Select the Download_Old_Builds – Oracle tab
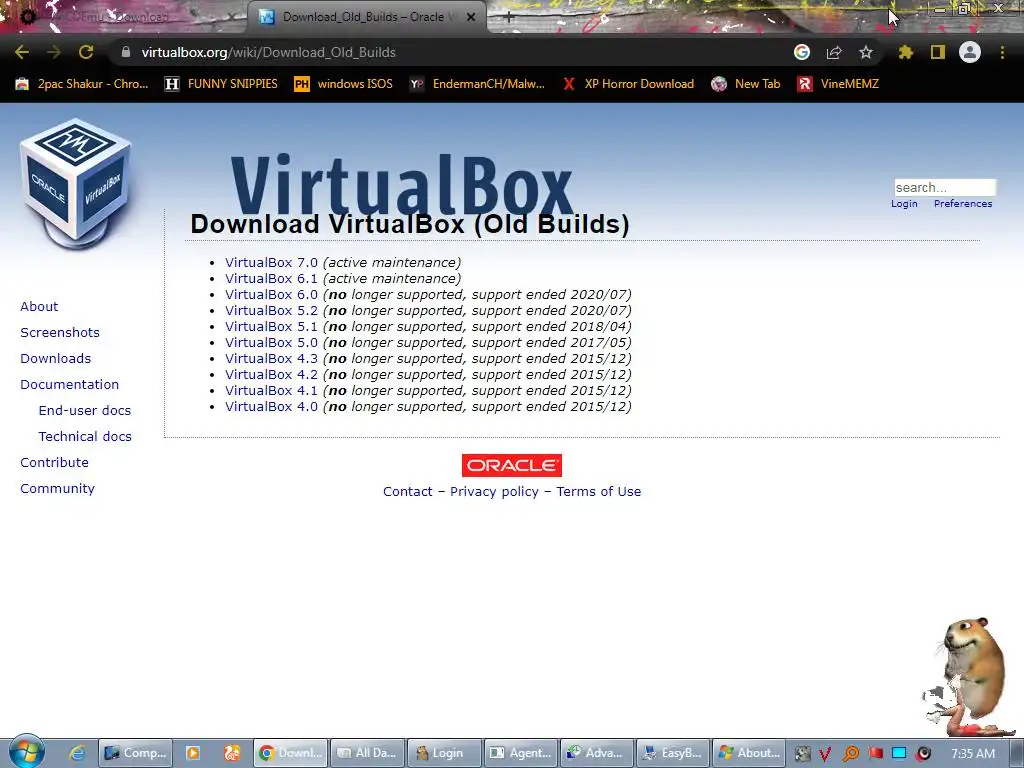The image size is (1024, 768). click(x=367, y=17)
